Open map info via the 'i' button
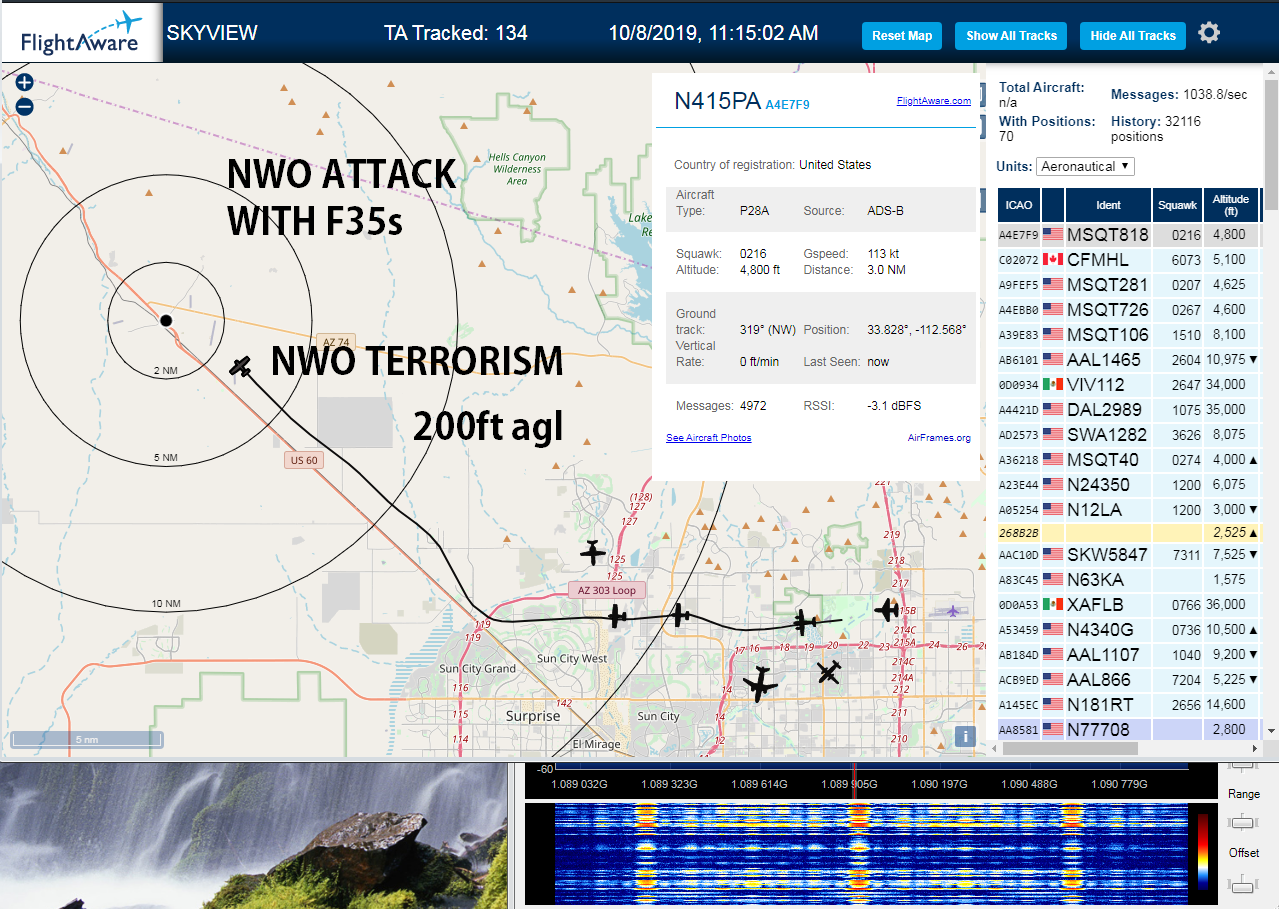The image size is (1279, 909). click(x=965, y=736)
